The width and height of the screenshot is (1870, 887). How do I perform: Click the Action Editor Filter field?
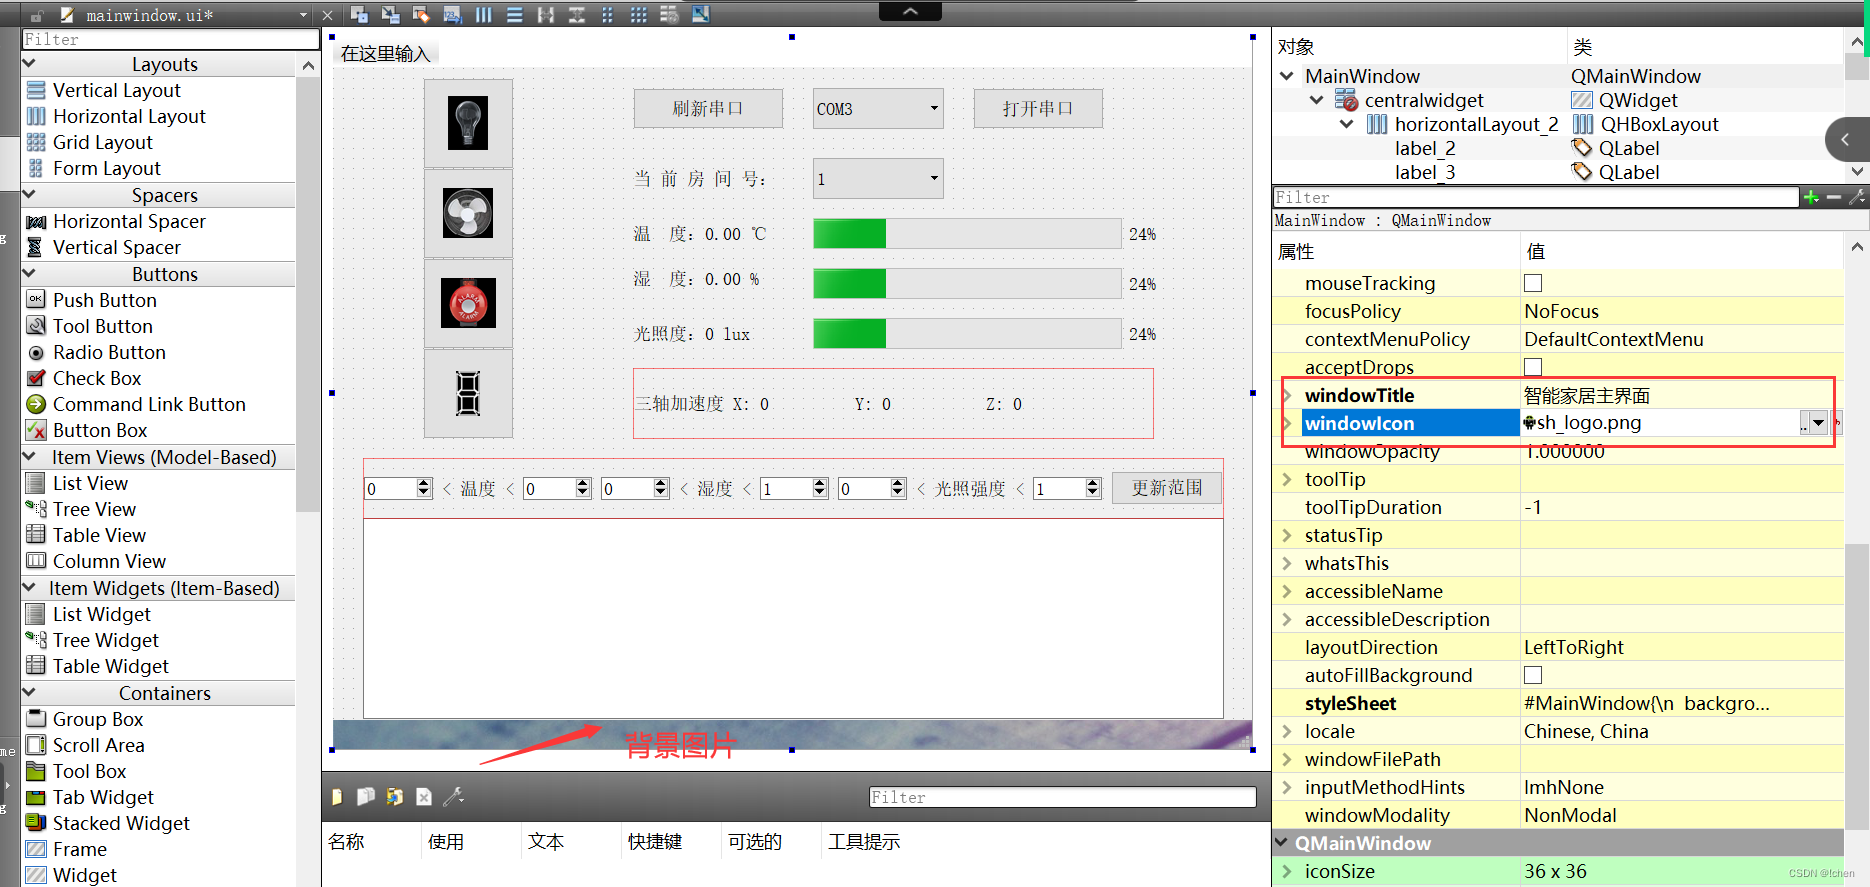1063,797
